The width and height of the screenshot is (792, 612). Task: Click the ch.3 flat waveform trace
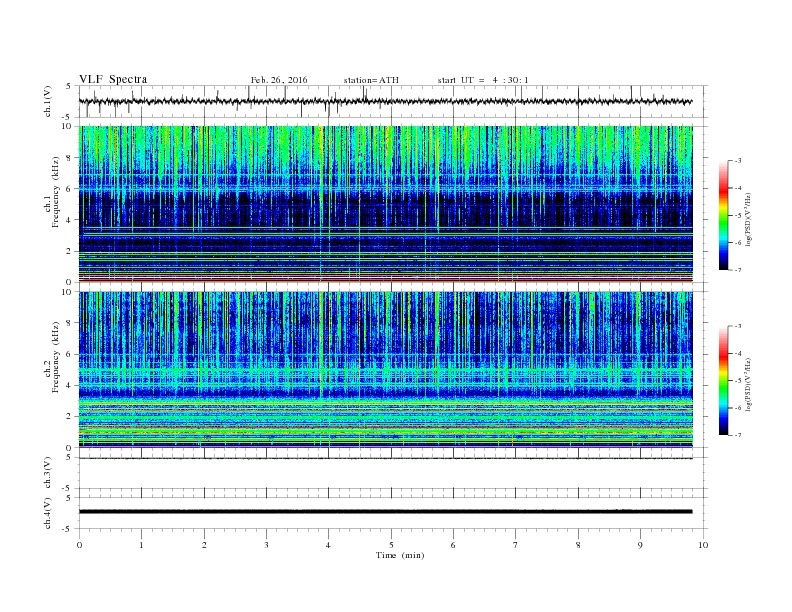[385, 458]
